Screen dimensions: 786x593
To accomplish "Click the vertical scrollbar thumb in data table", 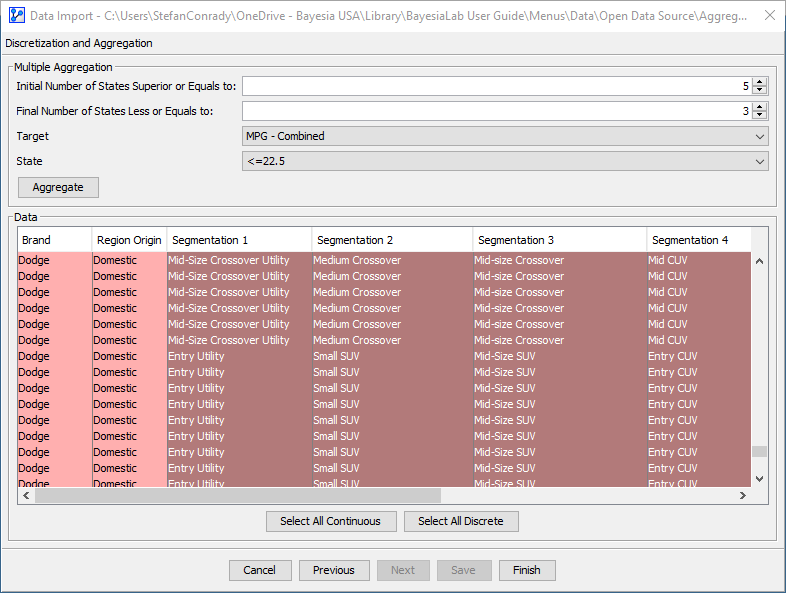I will [x=759, y=451].
